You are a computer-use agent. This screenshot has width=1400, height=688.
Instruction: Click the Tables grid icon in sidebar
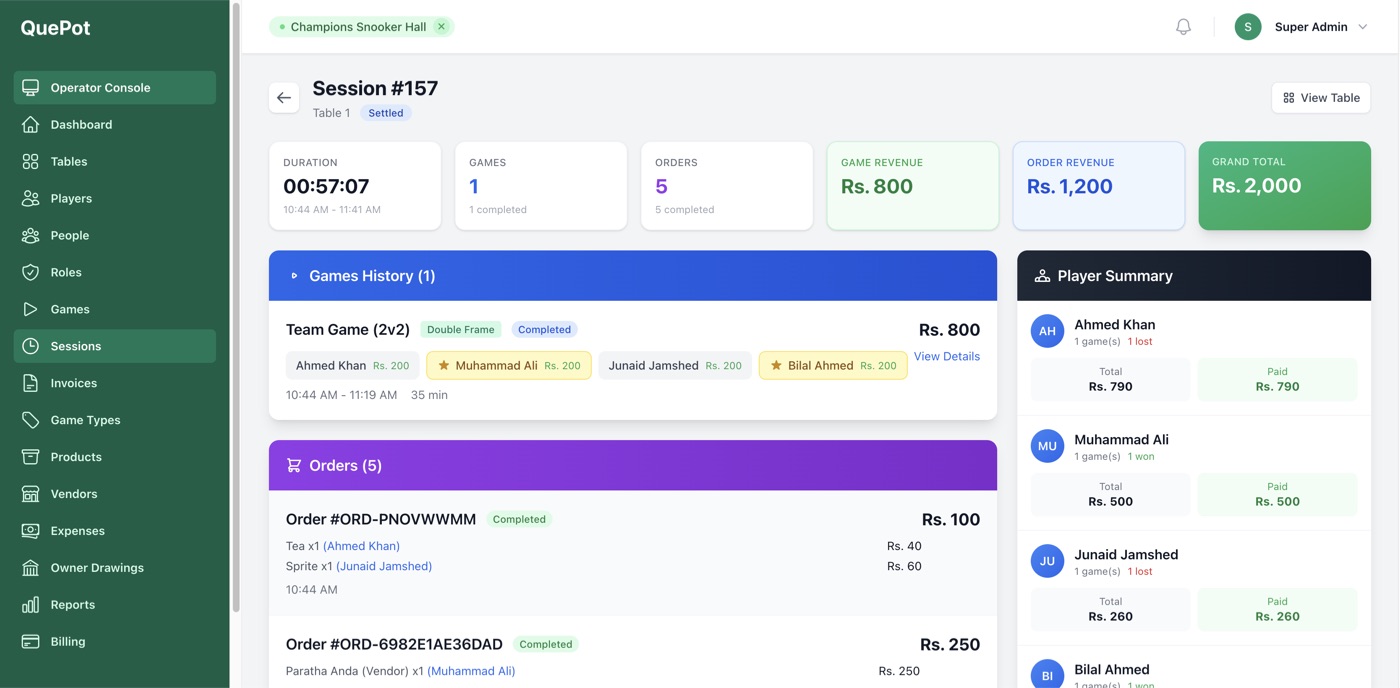31,162
